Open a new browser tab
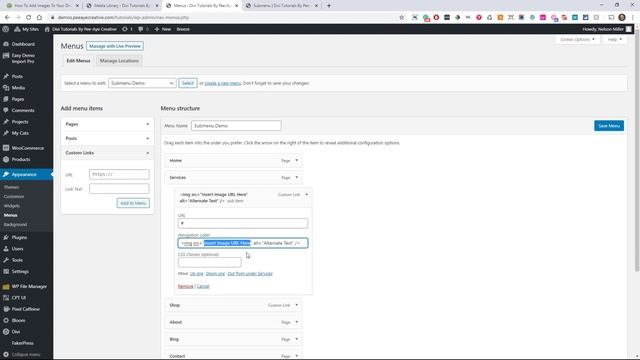Image resolution: width=640 pixels, height=360 pixels. [329, 6]
